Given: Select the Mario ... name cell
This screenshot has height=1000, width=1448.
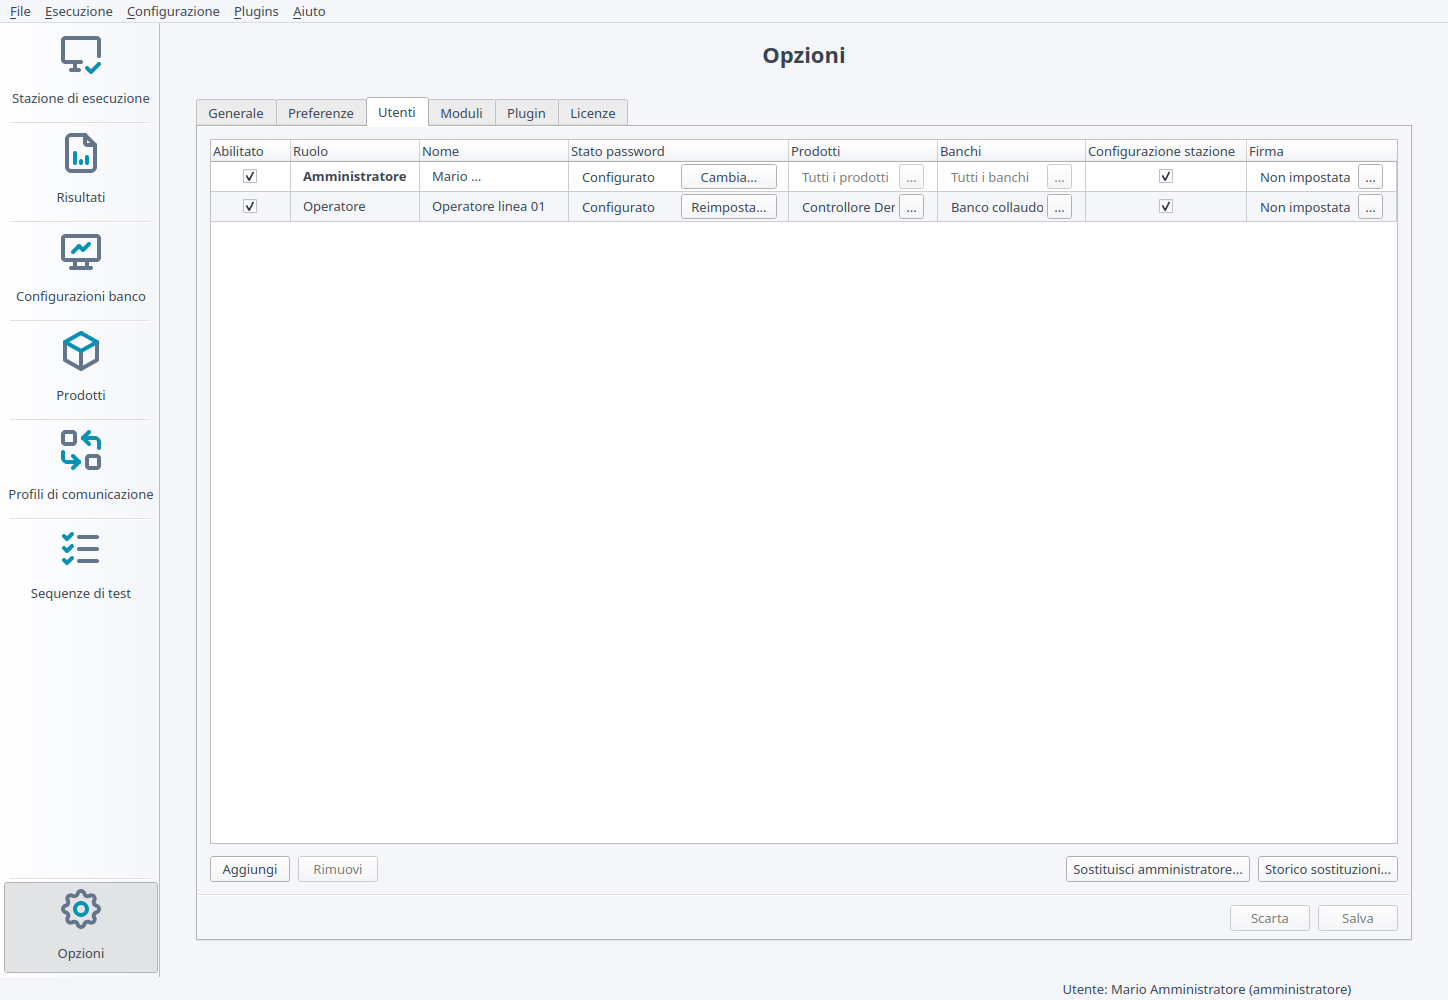Looking at the screenshot, I should [494, 177].
